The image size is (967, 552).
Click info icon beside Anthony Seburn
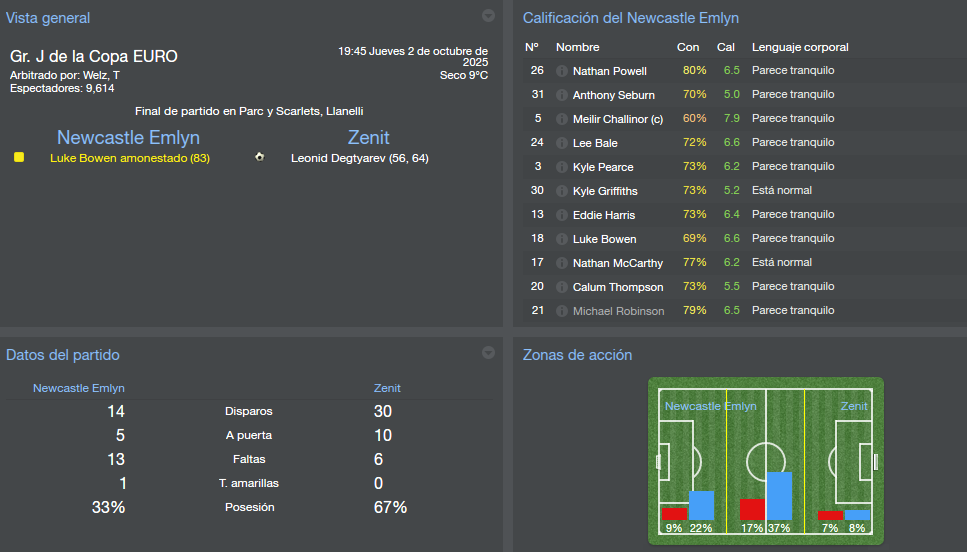[x=561, y=95]
